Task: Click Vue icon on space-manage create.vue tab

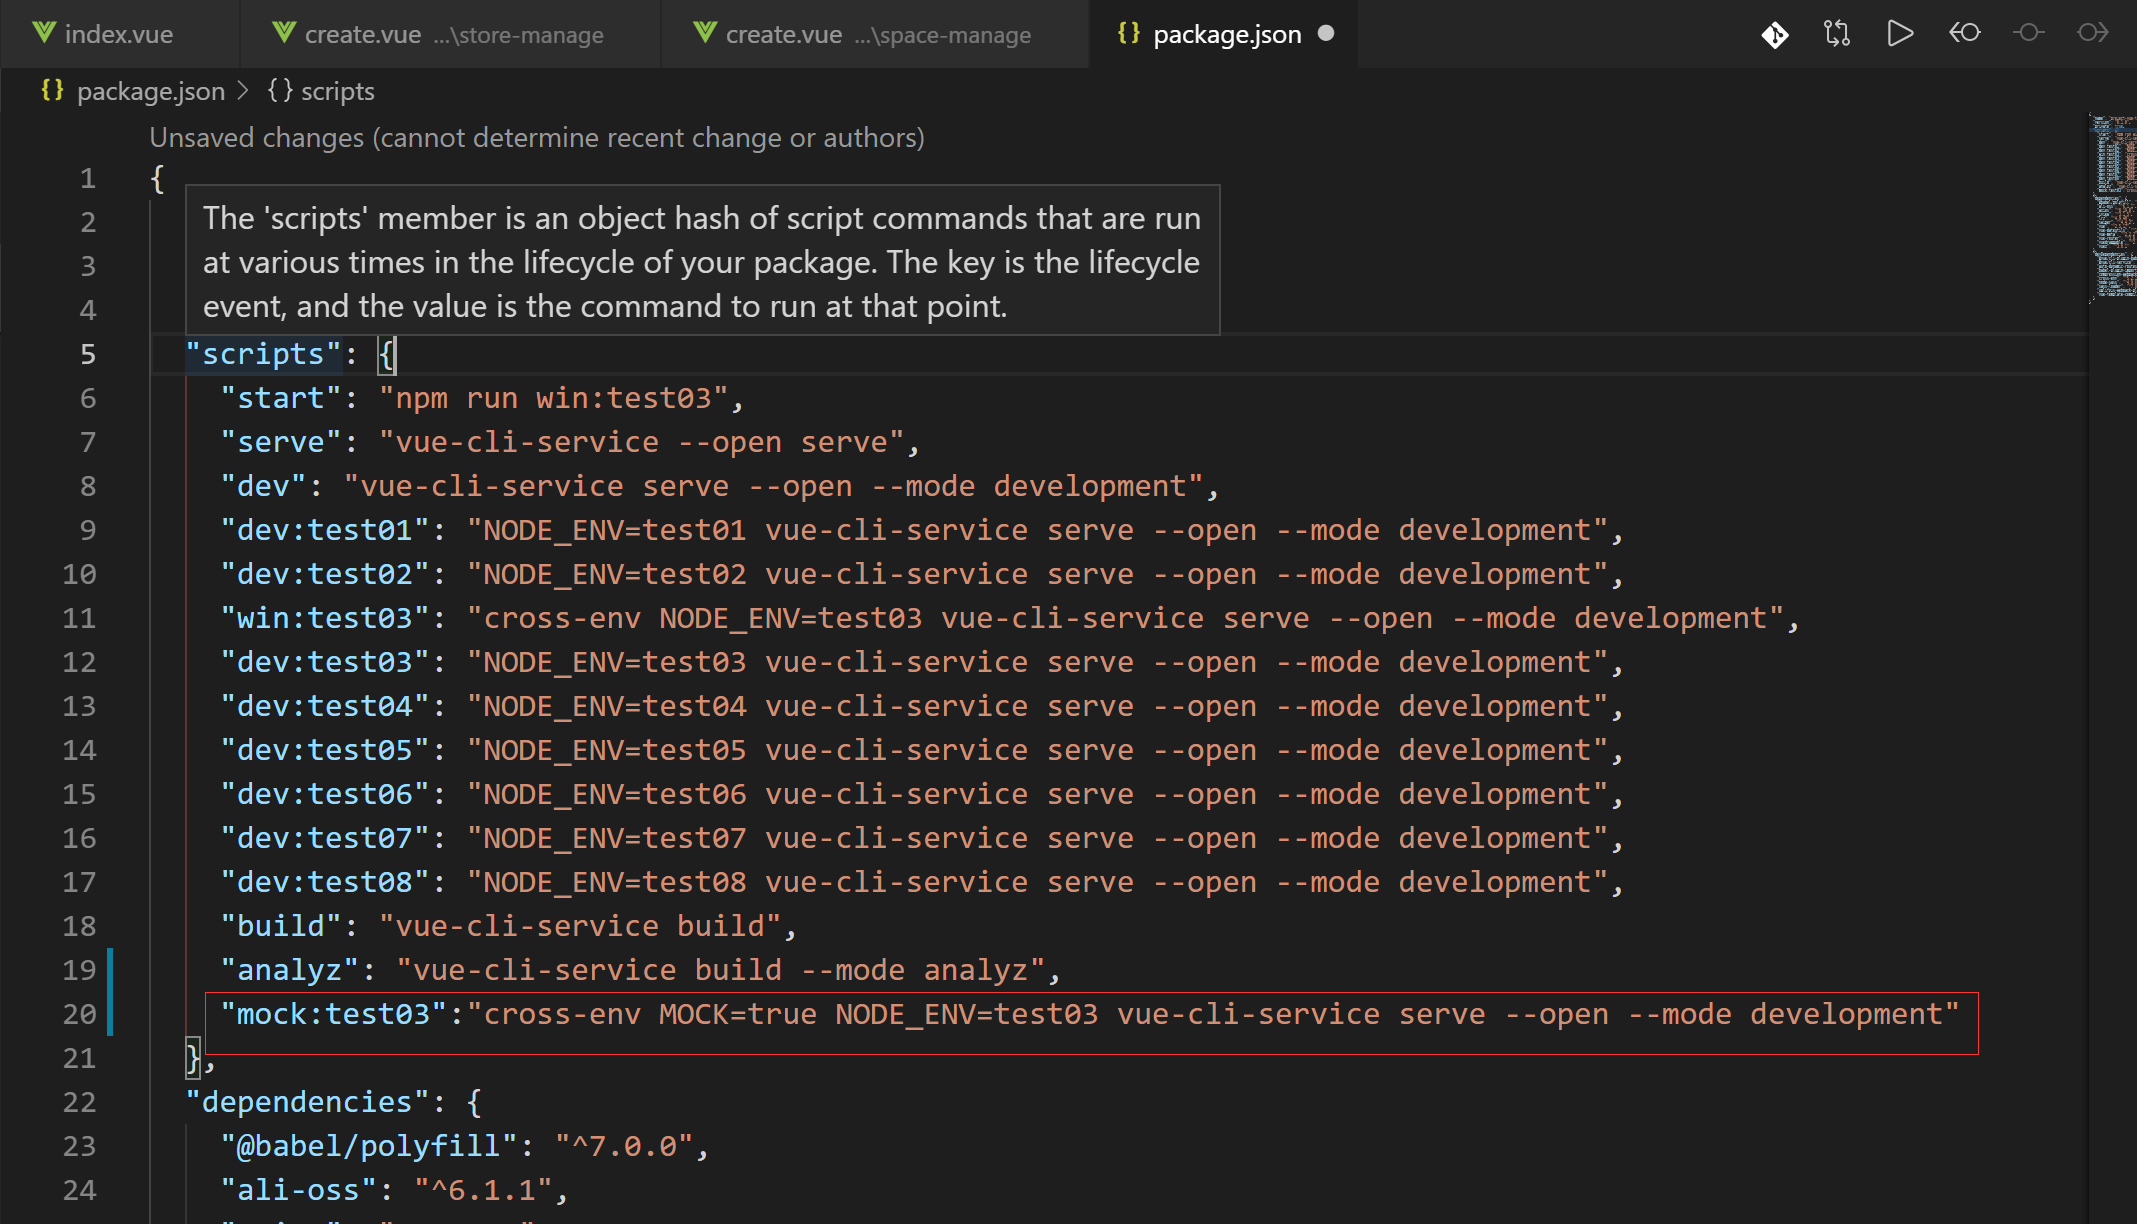Action: pos(705,33)
